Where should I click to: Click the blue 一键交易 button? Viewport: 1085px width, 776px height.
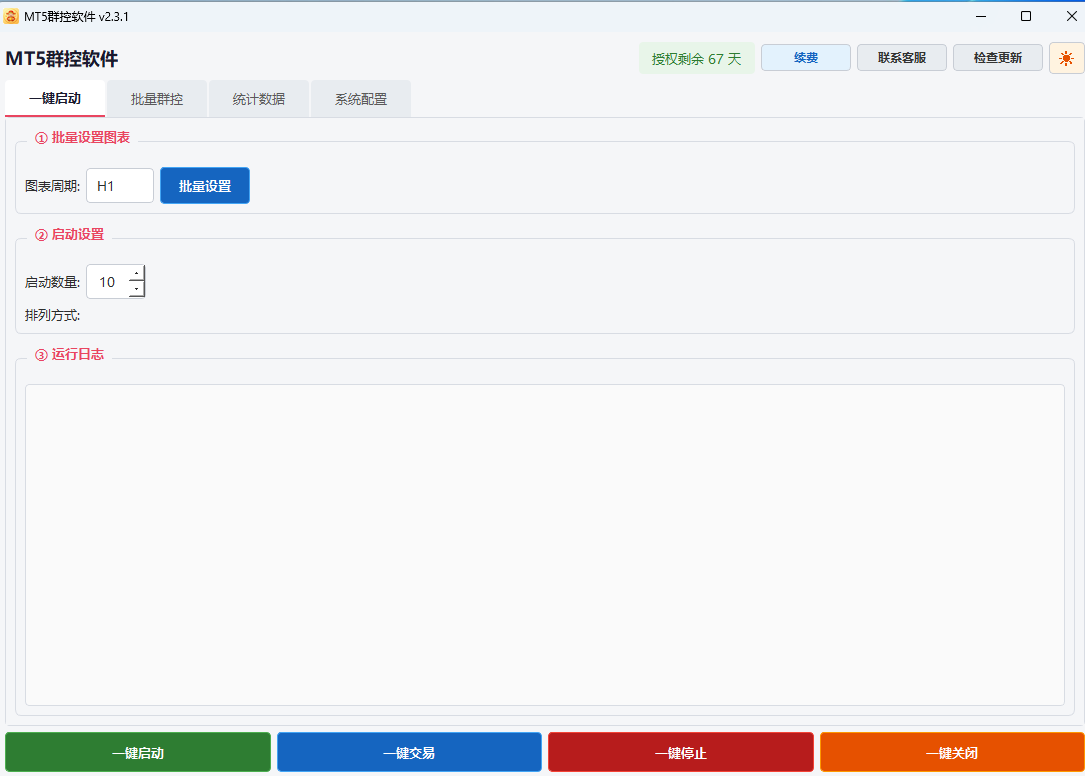409,752
